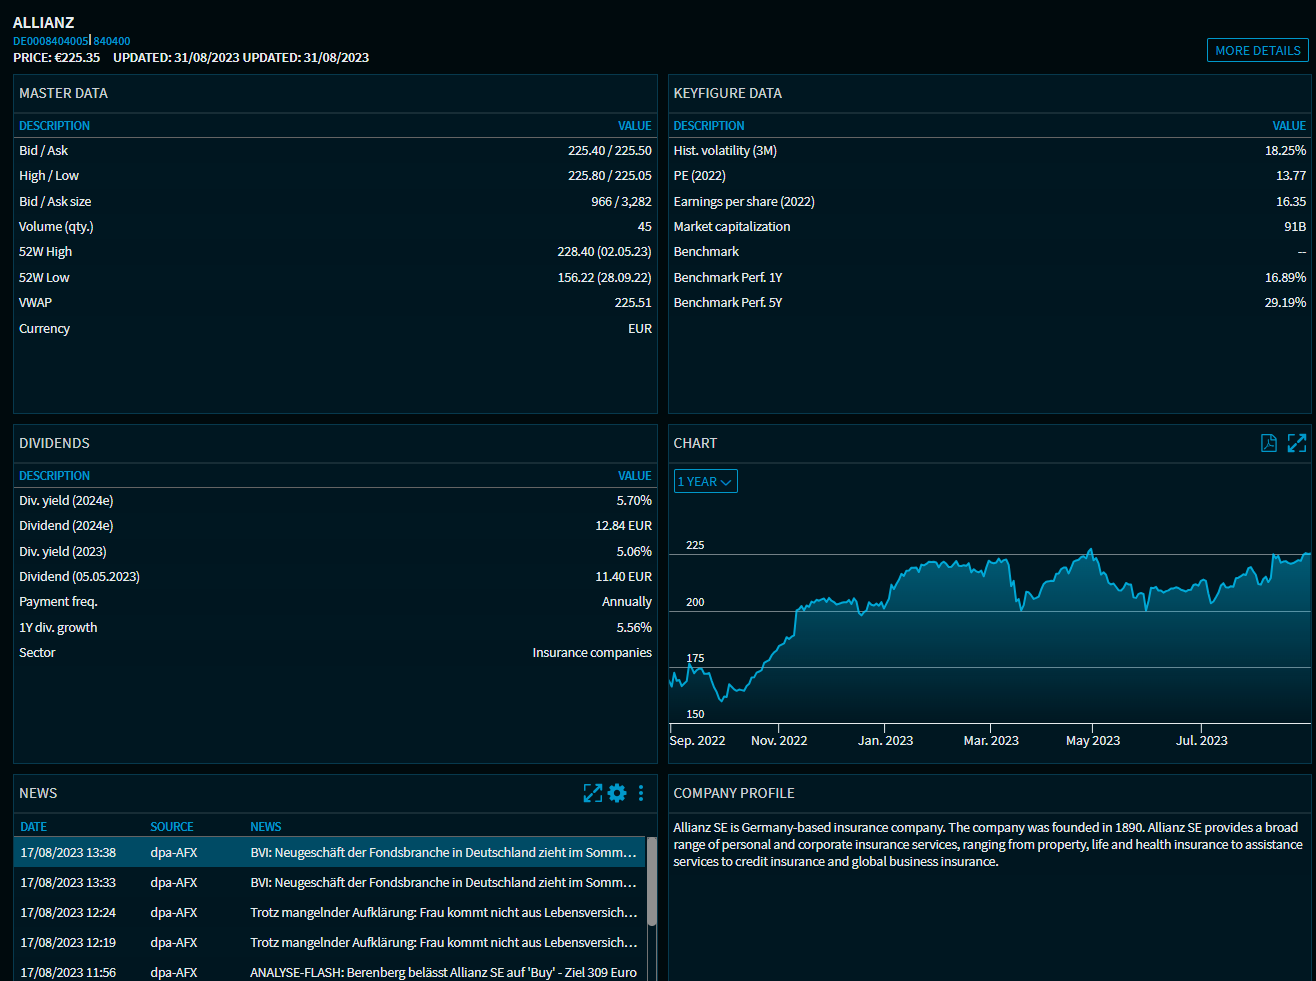Screen dimensions: 1316x981
Task: Expand the News panel to fullscreen
Action: [x=592, y=793]
